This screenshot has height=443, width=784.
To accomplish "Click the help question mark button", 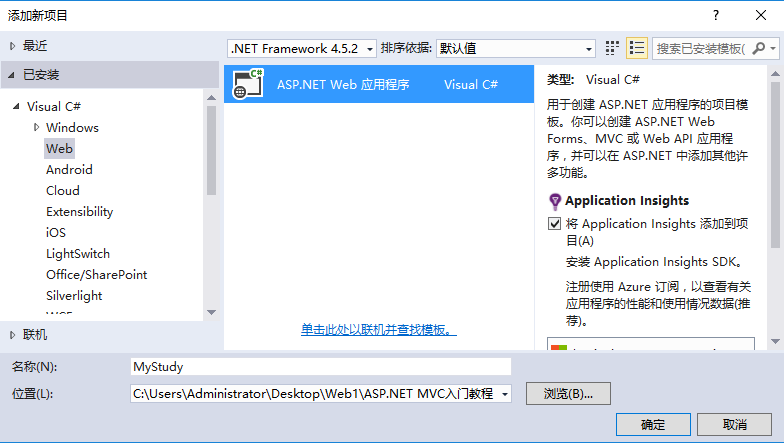I will [716, 16].
